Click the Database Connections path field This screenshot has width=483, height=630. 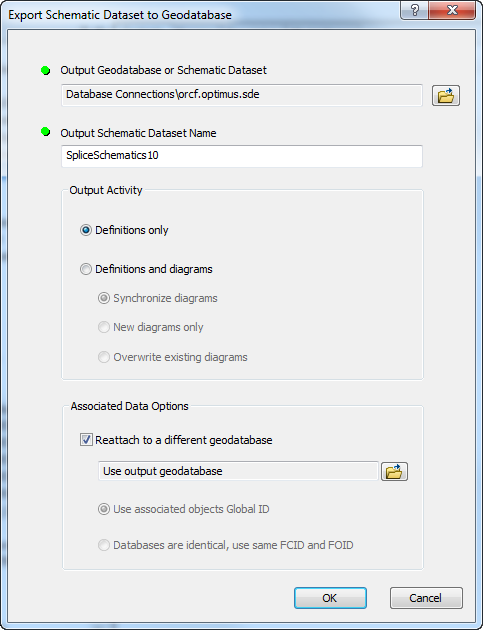(242, 95)
